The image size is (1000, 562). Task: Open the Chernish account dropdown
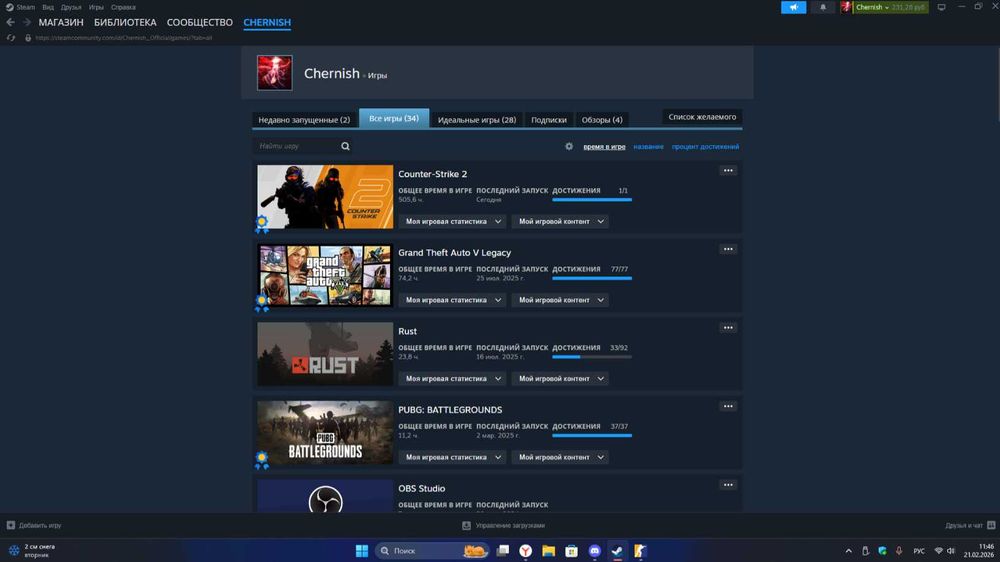tap(871, 7)
